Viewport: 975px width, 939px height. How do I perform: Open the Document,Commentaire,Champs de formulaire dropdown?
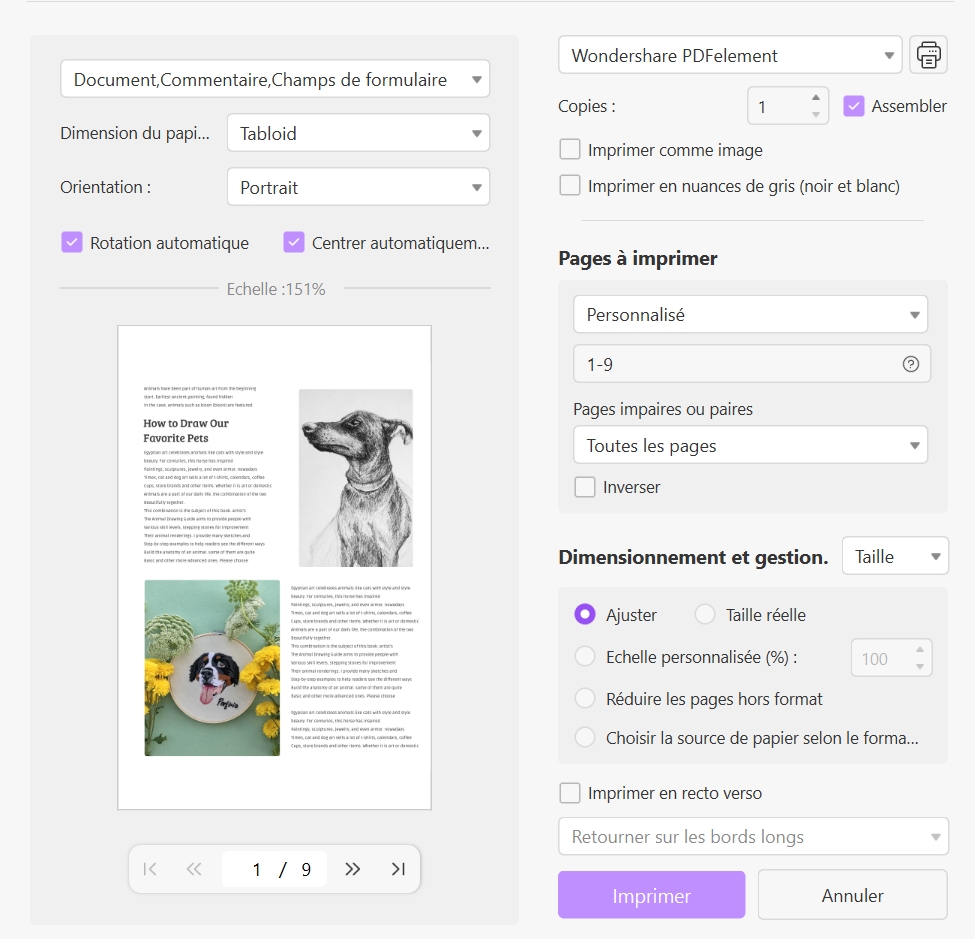point(275,79)
